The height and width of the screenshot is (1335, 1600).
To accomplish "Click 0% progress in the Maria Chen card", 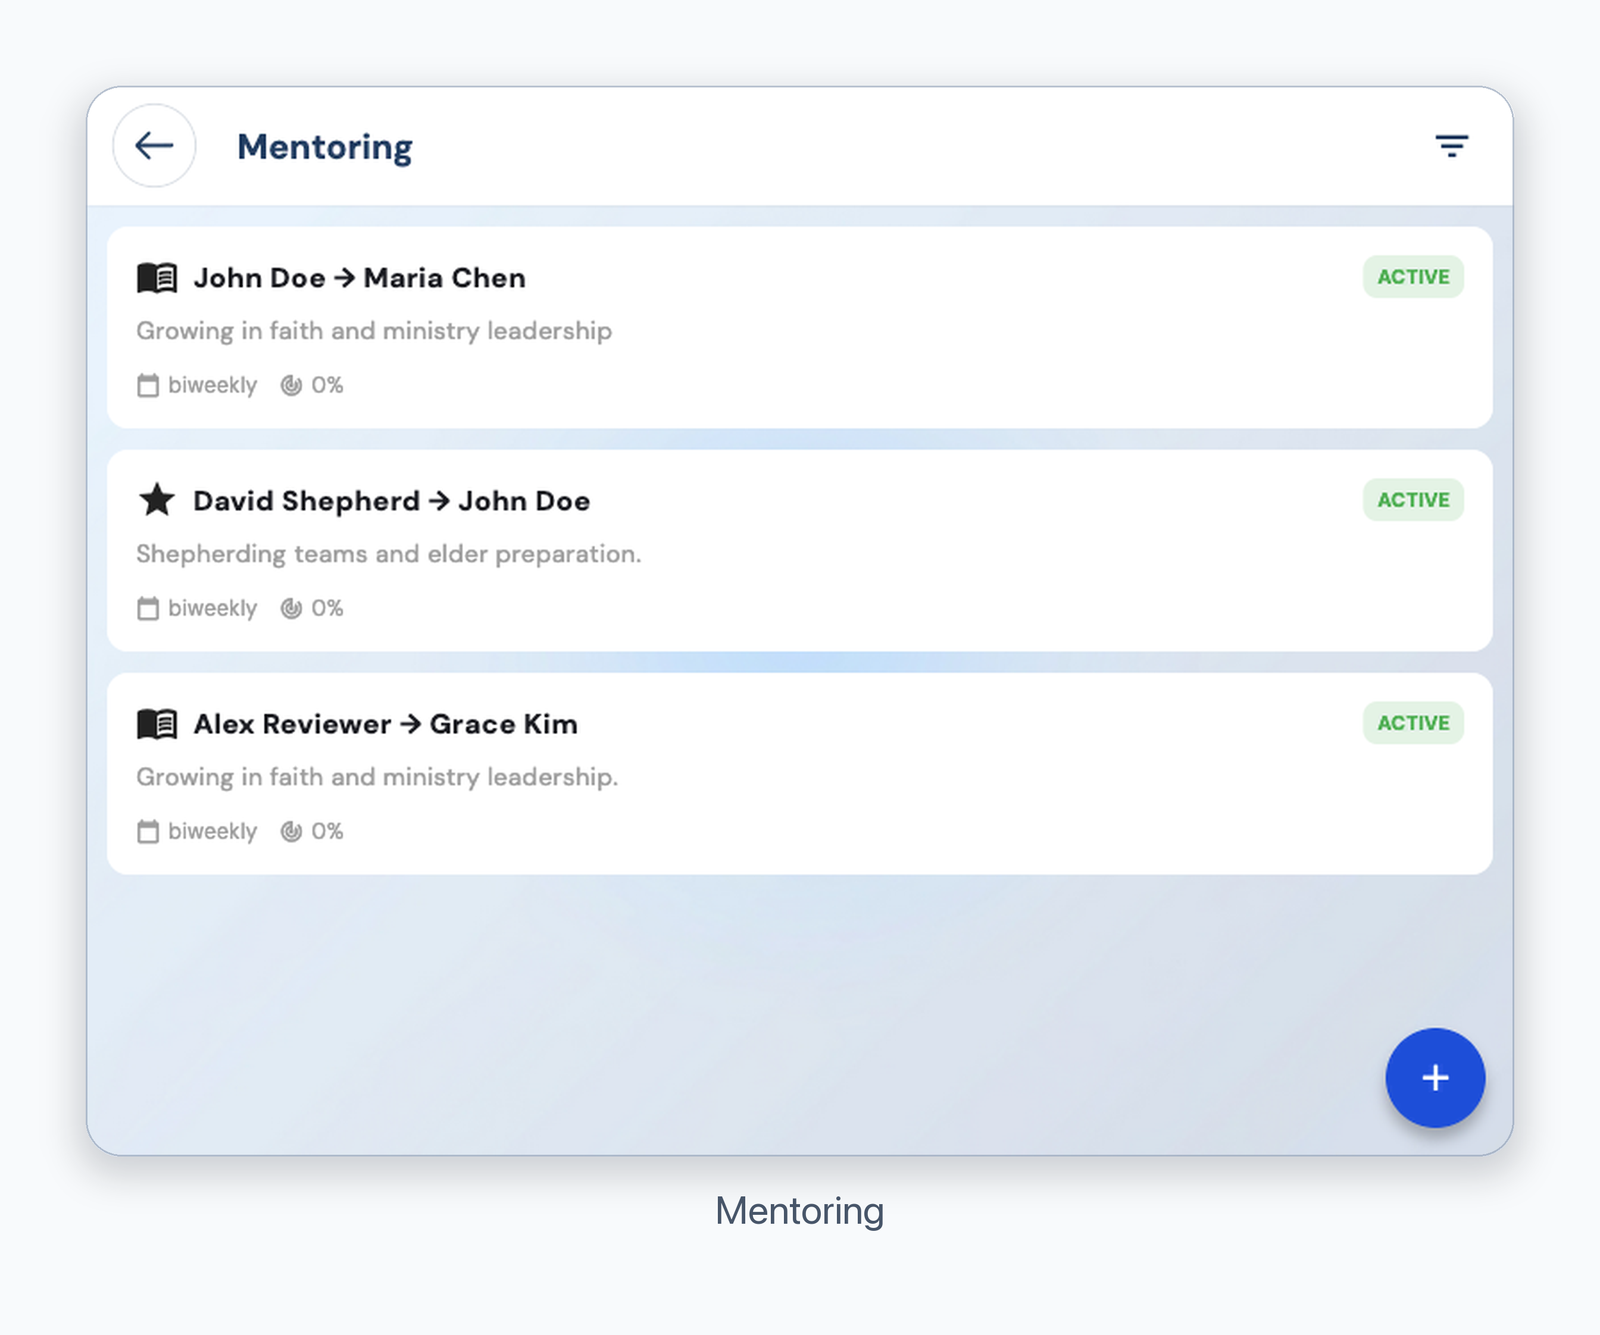I will pyautogui.click(x=327, y=385).
